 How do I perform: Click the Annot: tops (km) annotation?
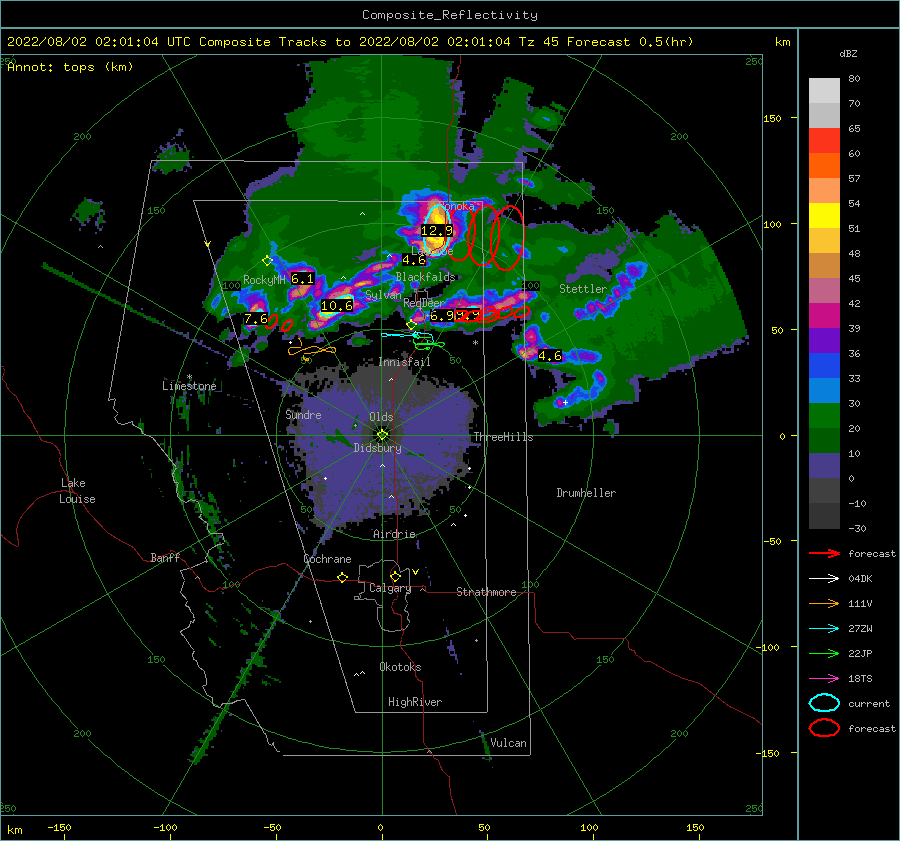click(70, 67)
